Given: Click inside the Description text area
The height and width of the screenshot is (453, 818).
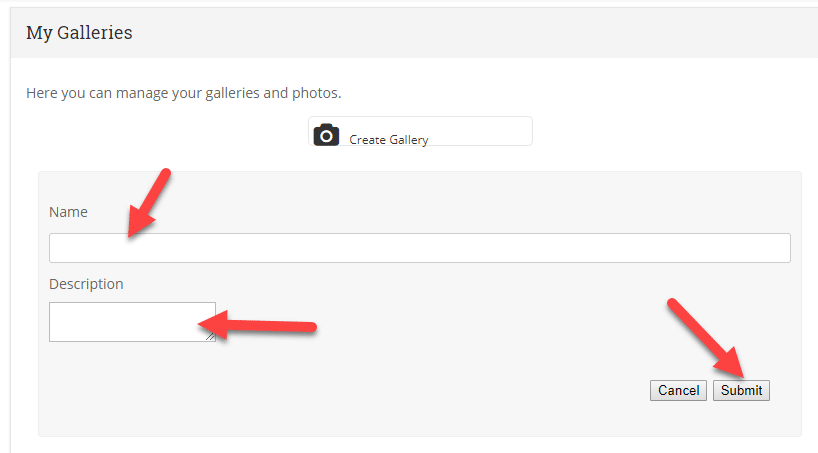Looking at the screenshot, I should (x=133, y=322).
